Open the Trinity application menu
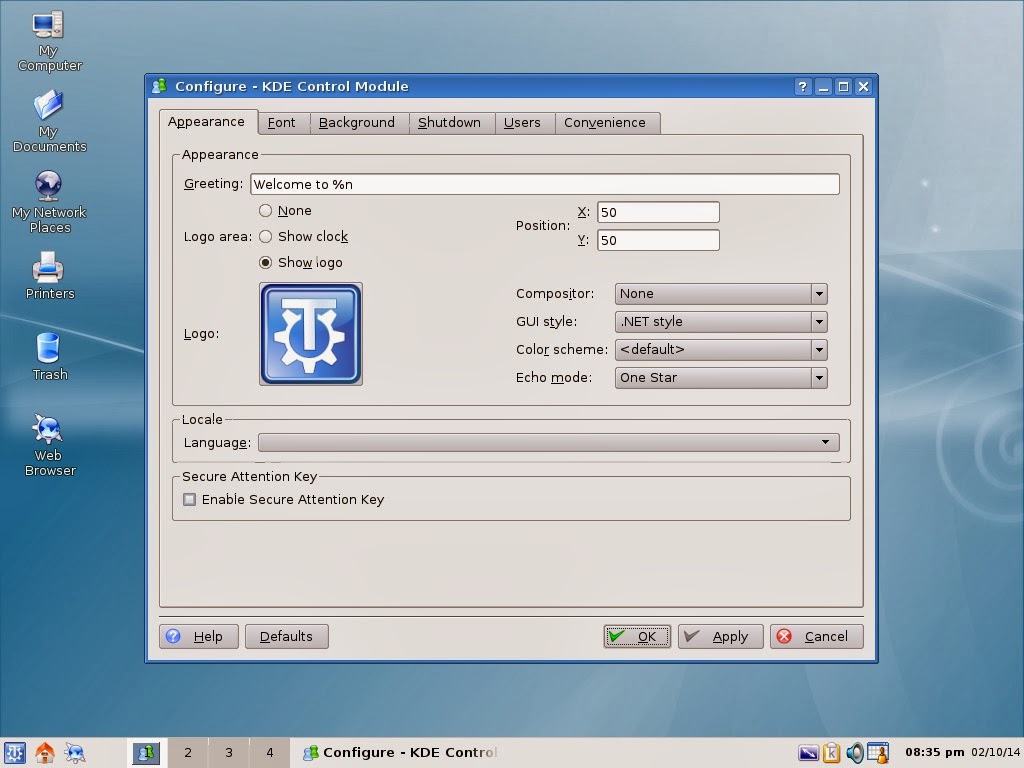The height and width of the screenshot is (768, 1024). (x=15, y=752)
